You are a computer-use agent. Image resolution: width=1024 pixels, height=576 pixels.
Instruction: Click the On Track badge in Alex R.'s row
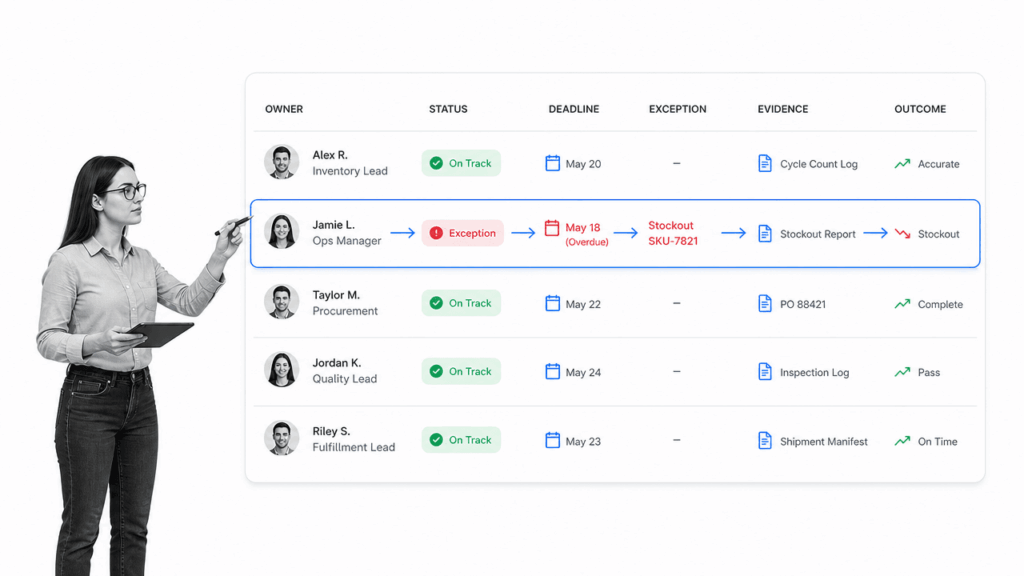click(x=461, y=163)
